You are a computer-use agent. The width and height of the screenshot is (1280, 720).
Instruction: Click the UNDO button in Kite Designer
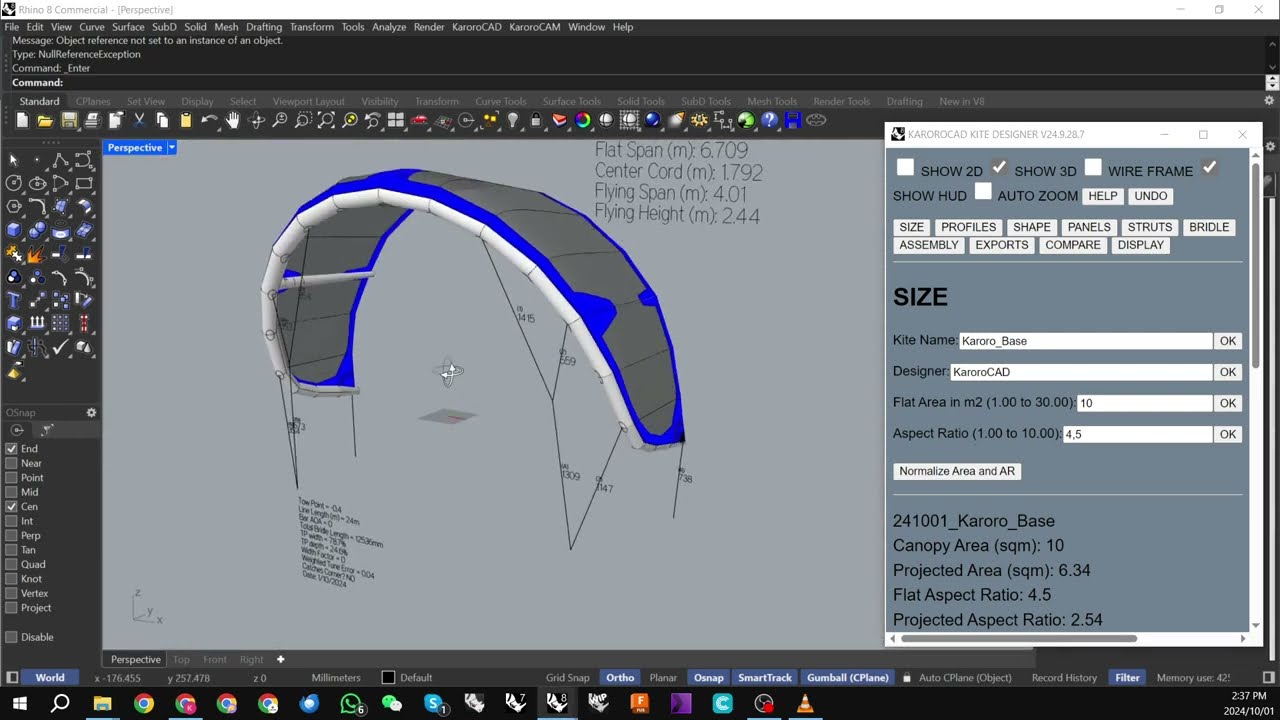[1151, 196]
